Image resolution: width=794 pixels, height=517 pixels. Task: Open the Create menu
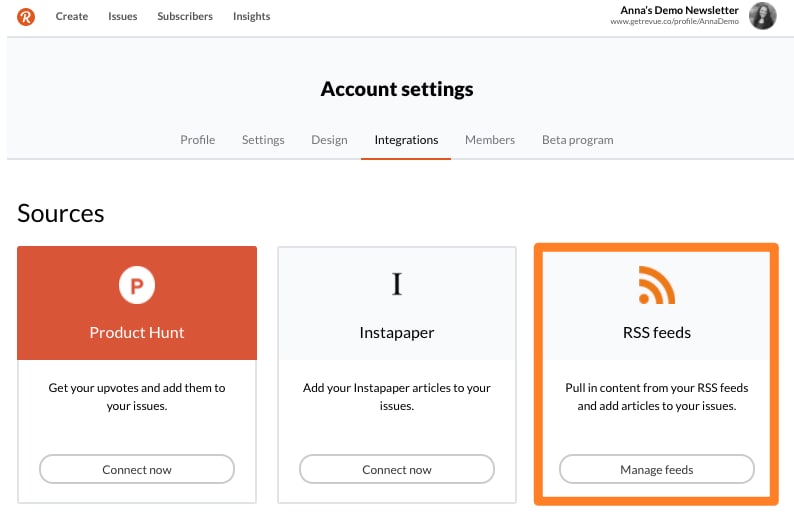click(x=72, y=16)
